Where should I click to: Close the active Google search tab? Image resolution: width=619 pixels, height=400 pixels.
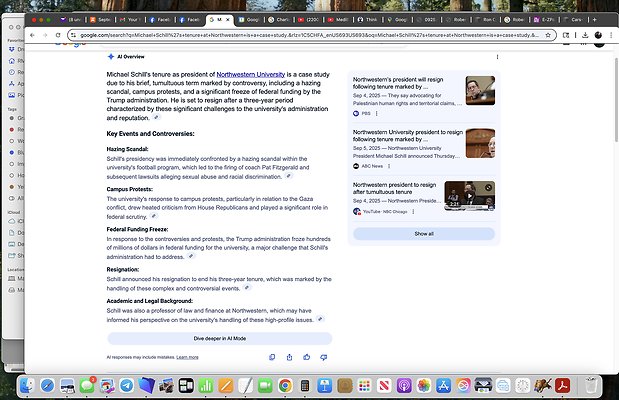pos(228,19)
